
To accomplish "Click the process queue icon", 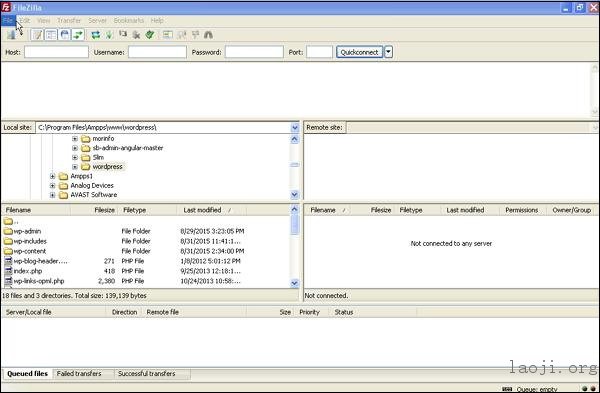I will (109, 35).
